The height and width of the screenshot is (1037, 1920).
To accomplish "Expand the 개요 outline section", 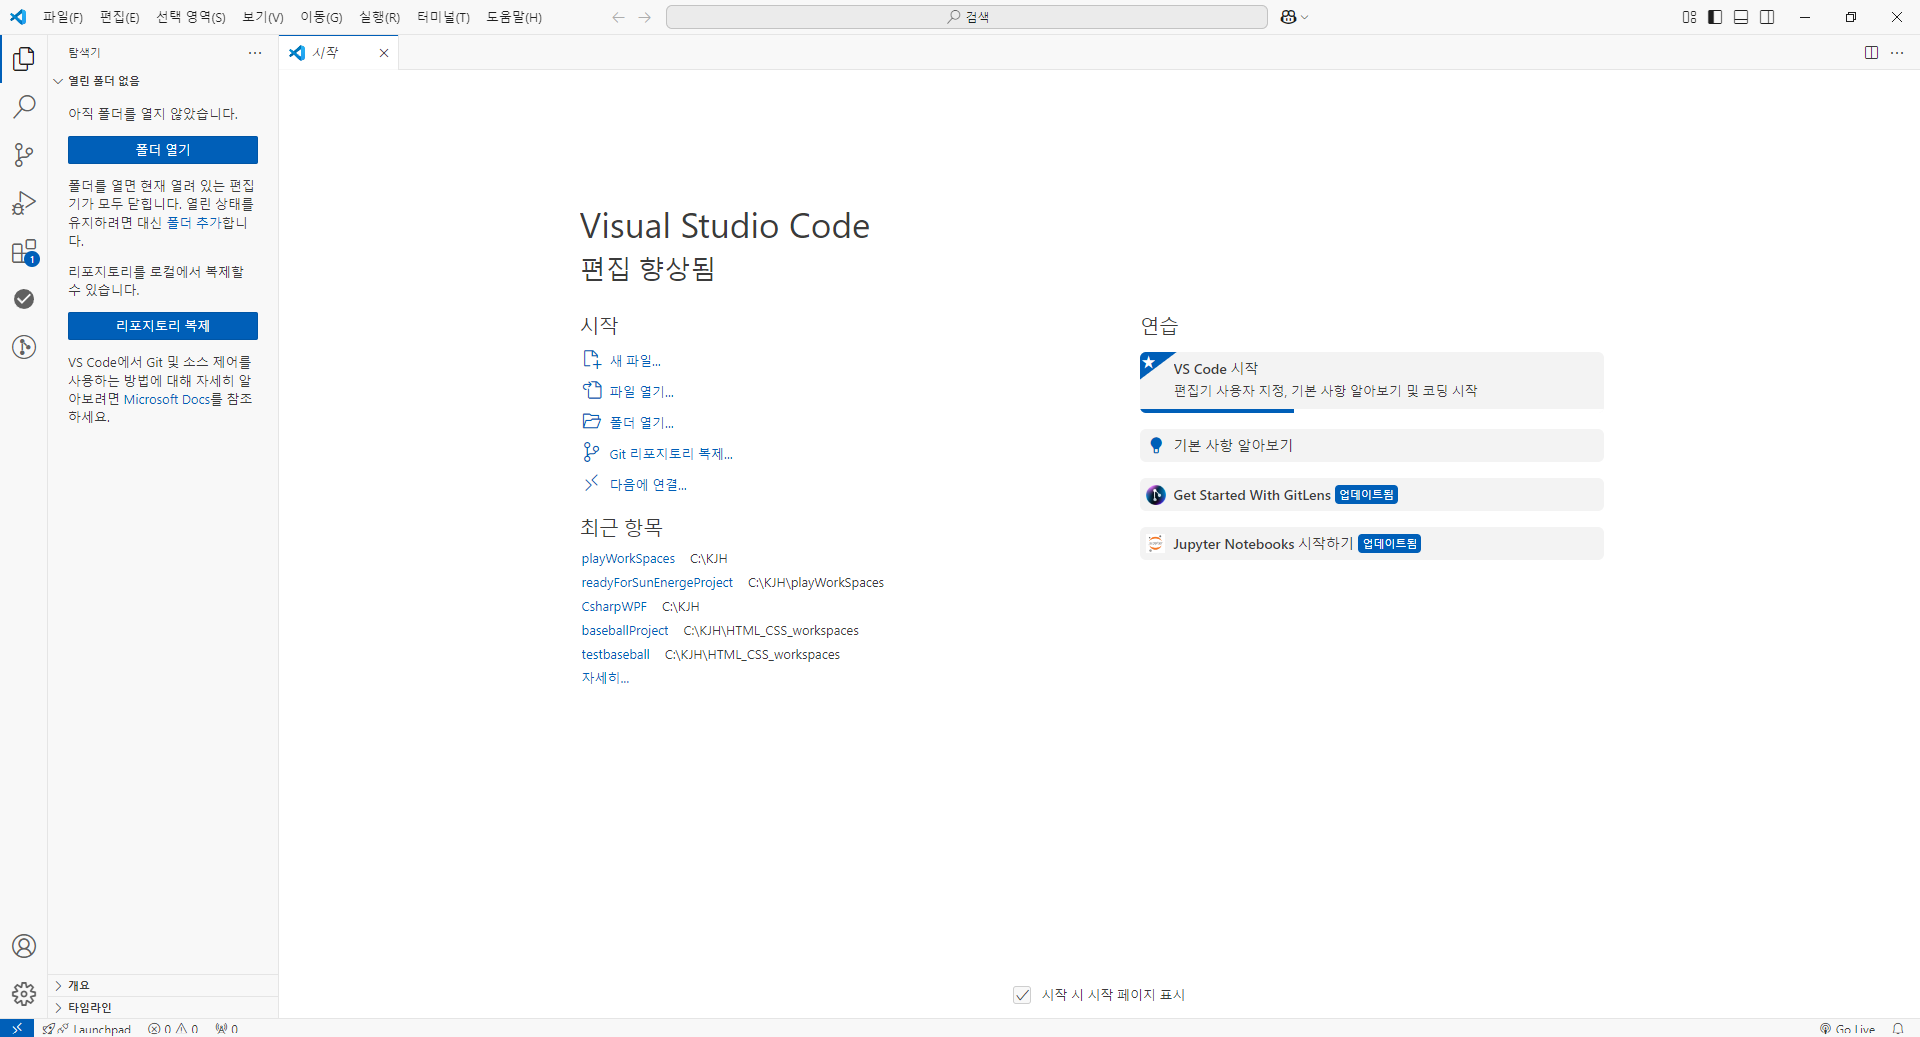I will (163, 986).
